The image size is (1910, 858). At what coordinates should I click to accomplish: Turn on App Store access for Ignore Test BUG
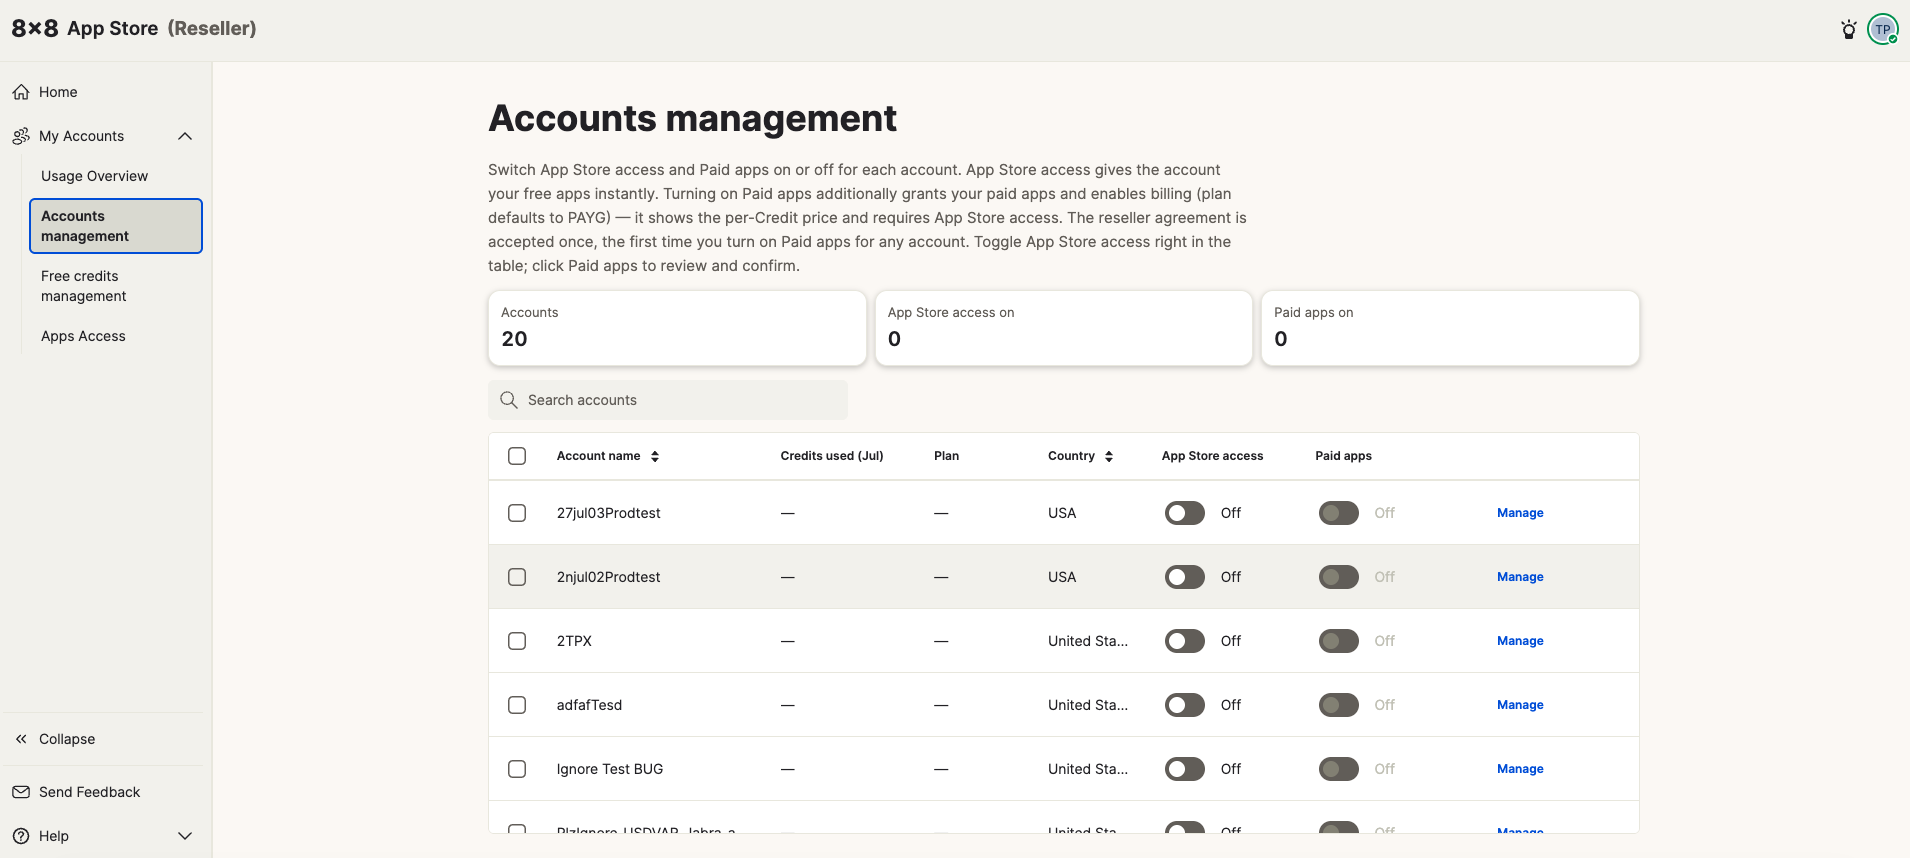point(1185,769)
